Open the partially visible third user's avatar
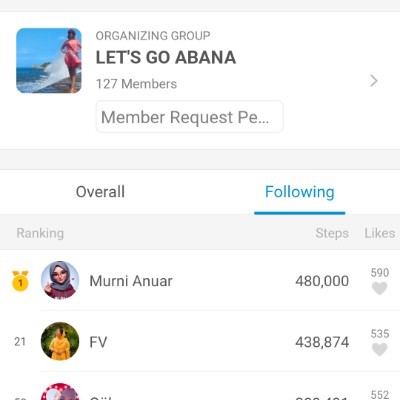400x400 pixels. 60,392
